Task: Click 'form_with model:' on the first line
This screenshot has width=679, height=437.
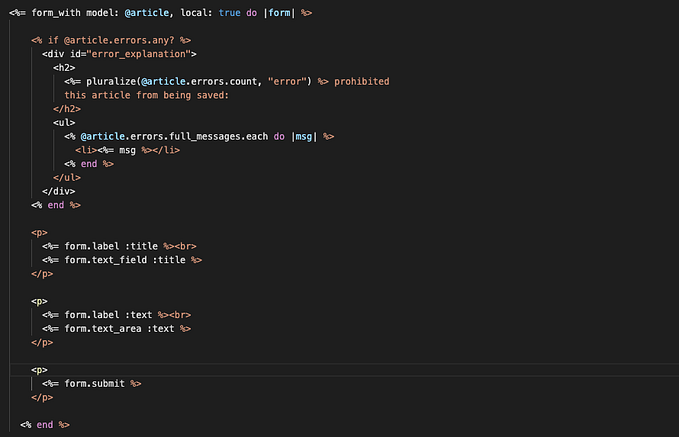Action: coord(75,13)
